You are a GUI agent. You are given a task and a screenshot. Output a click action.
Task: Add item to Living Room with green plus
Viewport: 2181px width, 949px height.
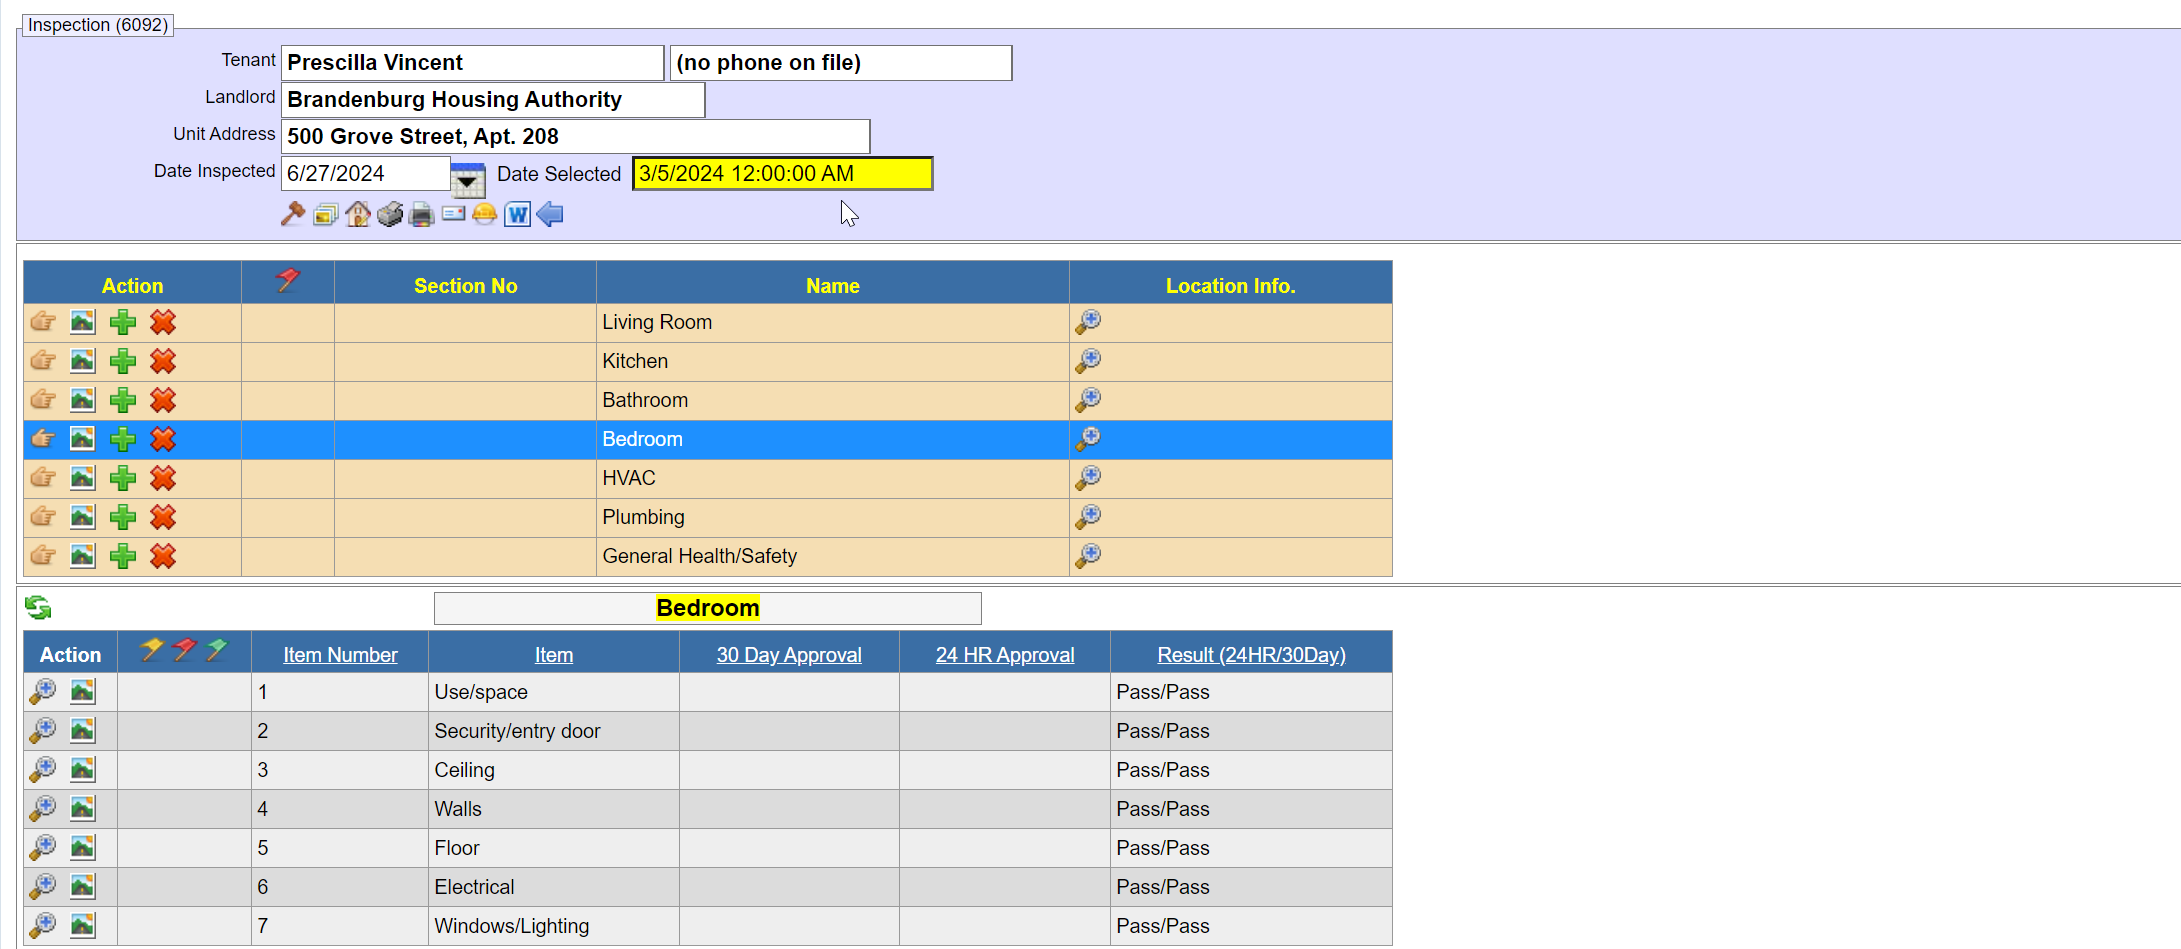(123, 322)
